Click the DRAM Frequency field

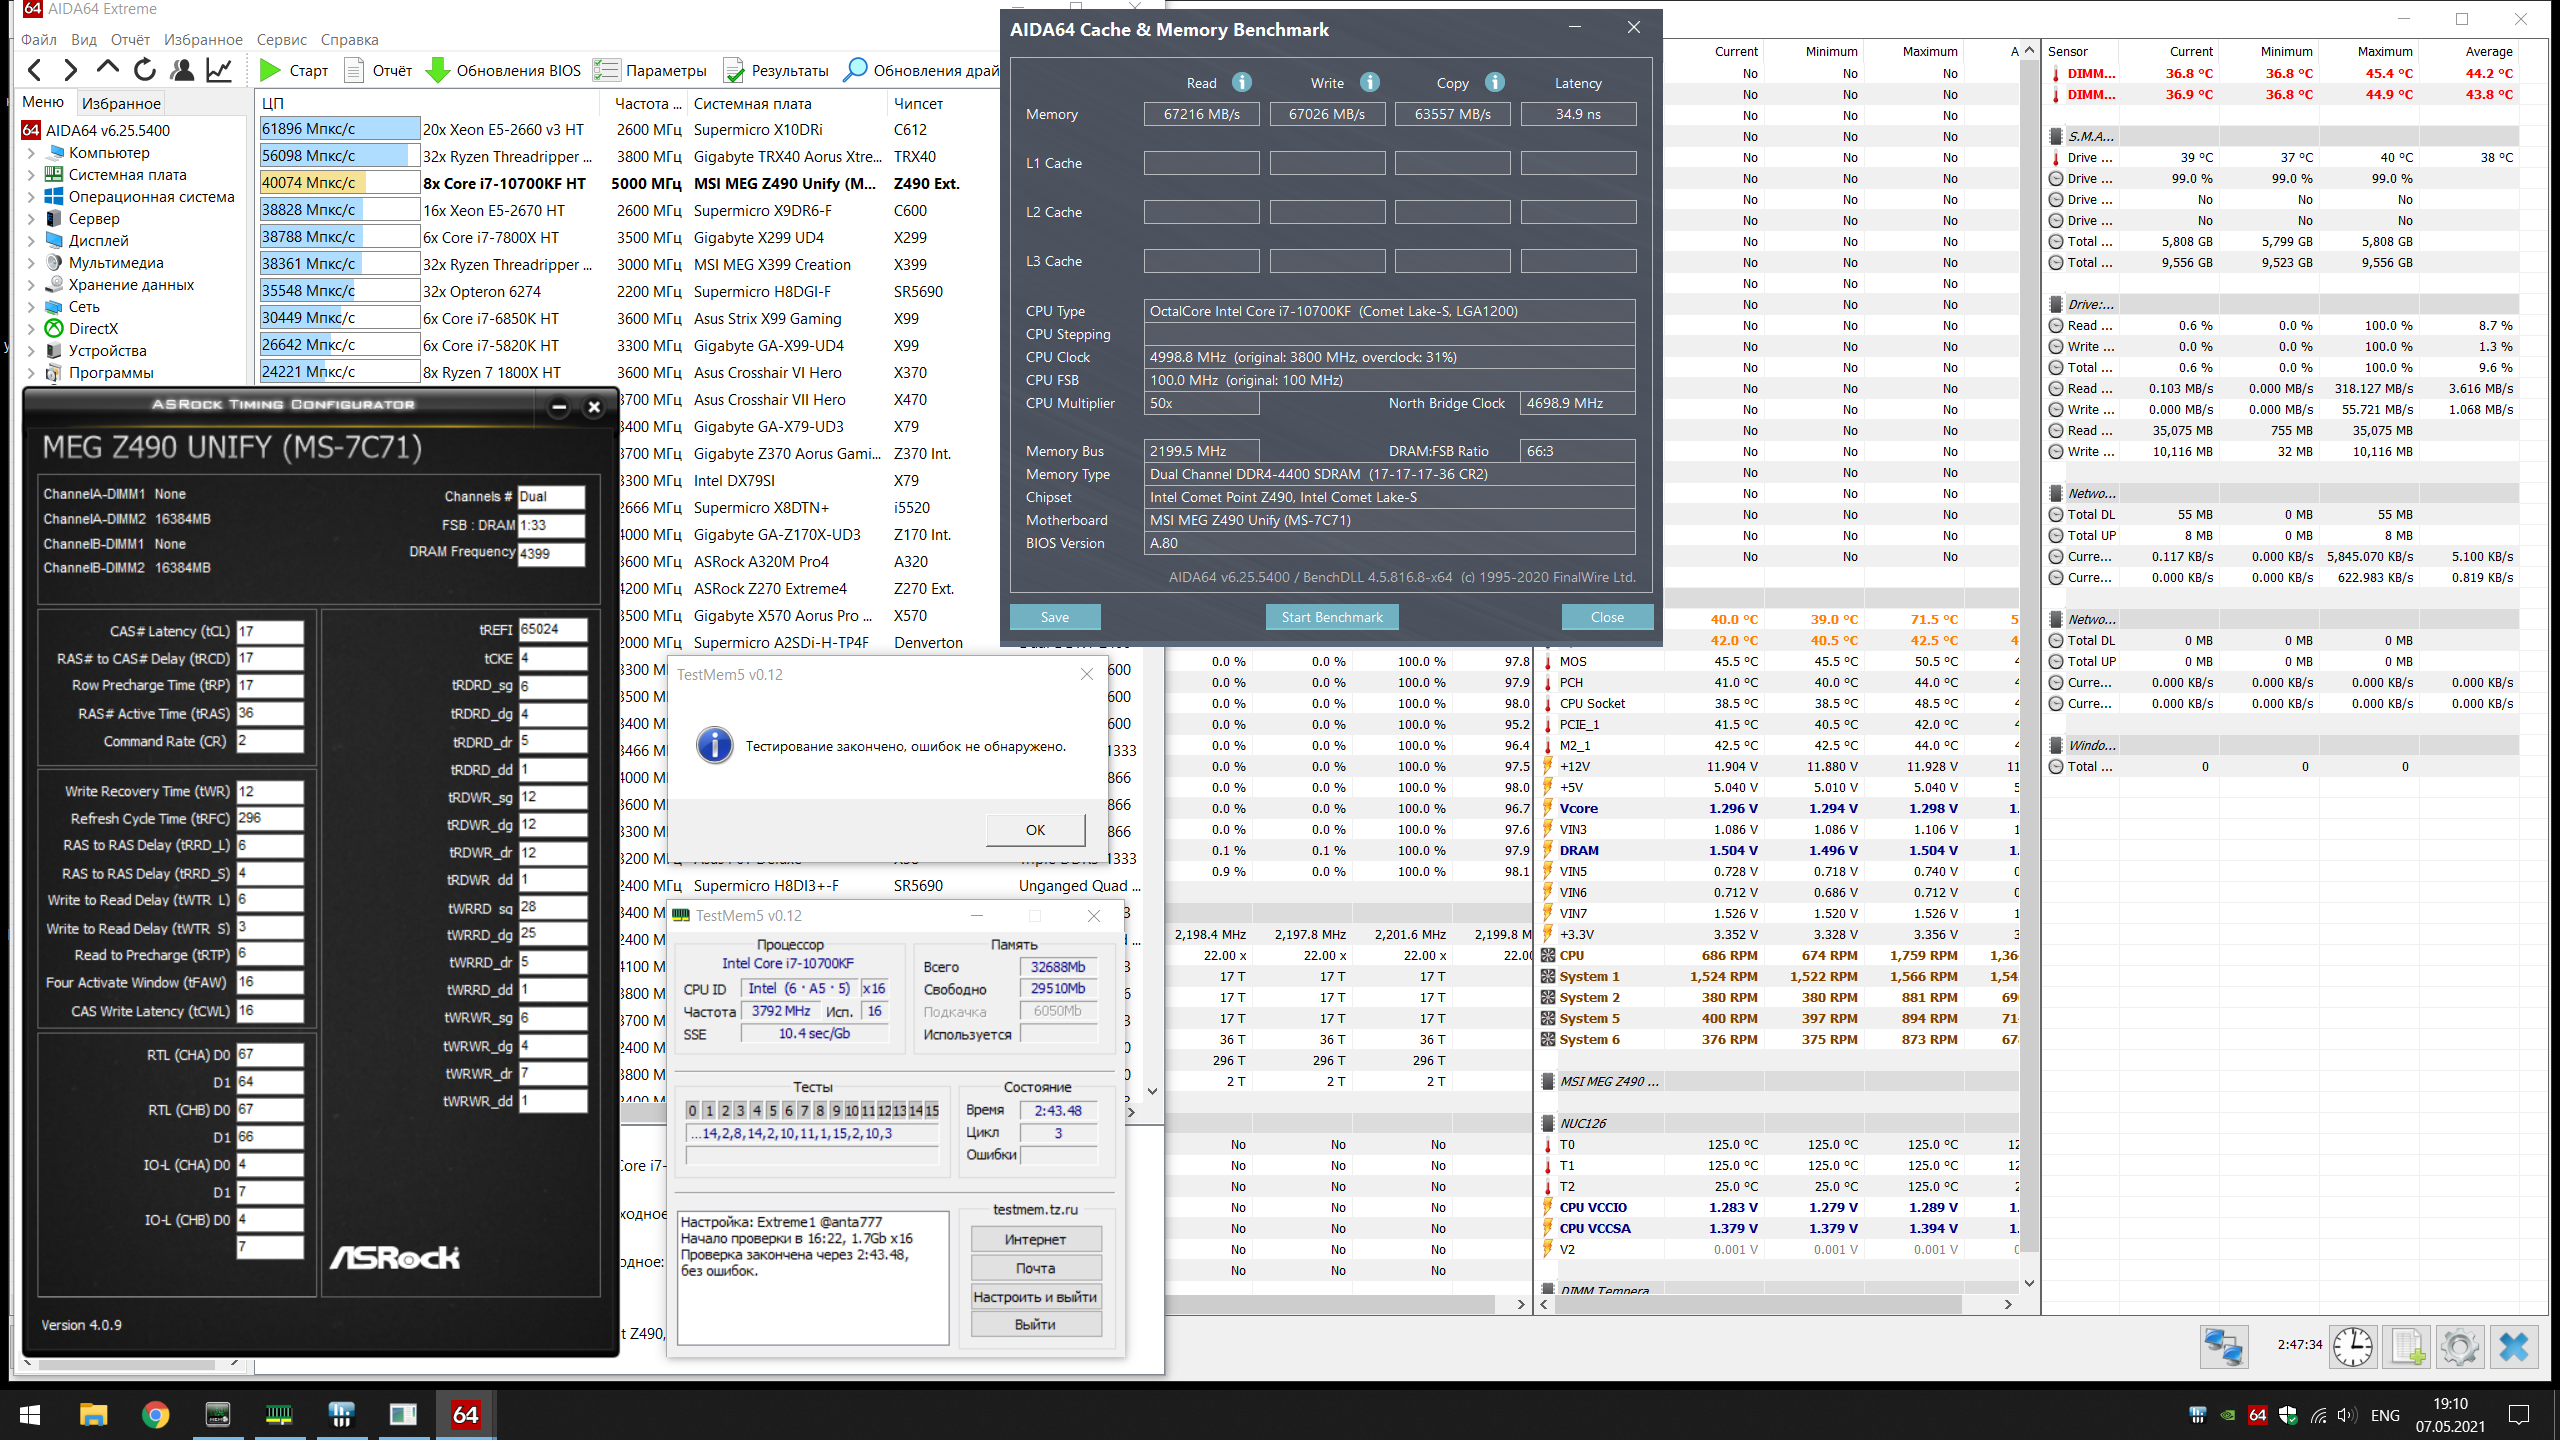550,553
